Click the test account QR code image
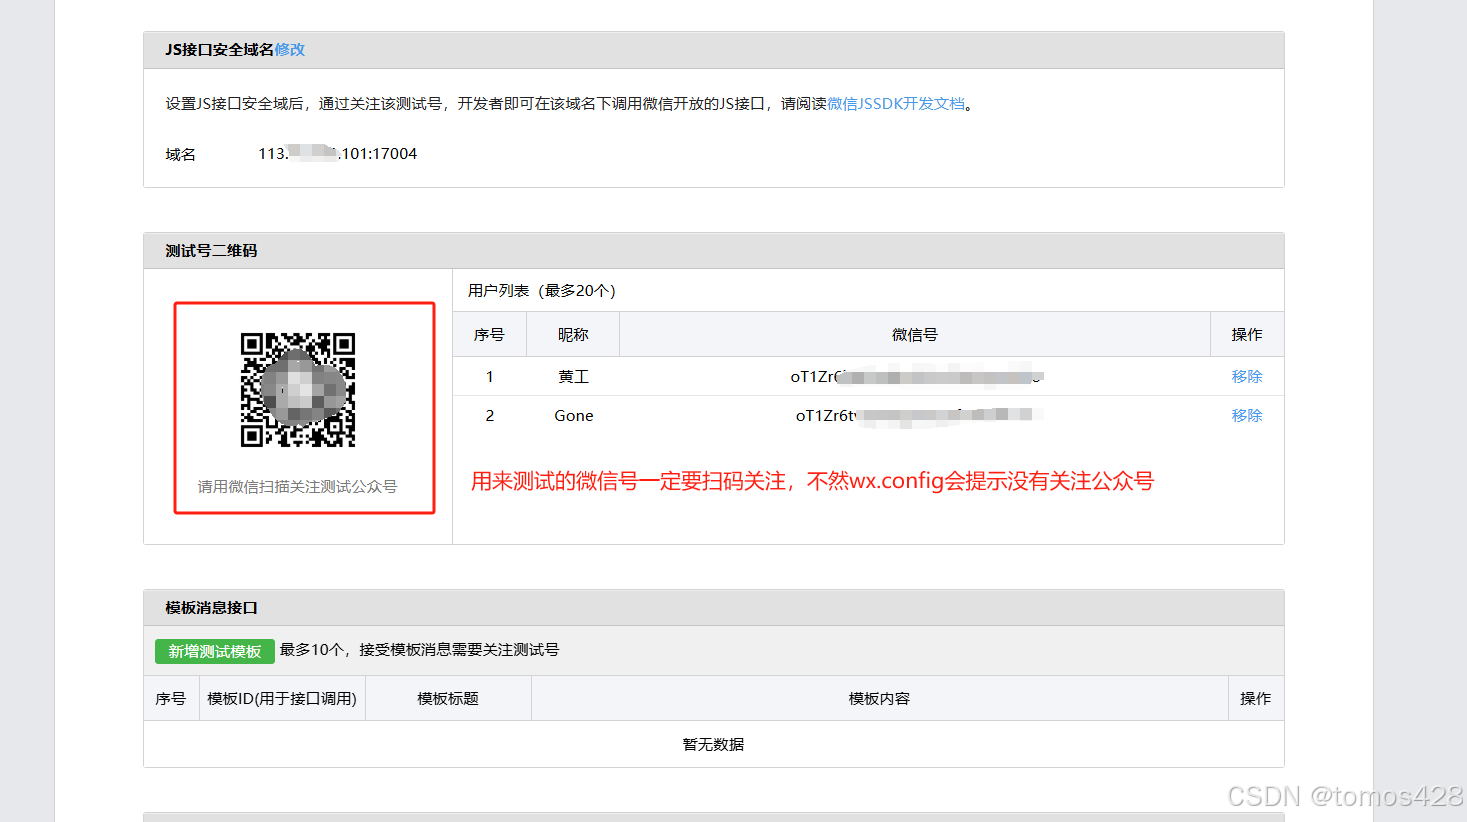The height and width of the screenshot is (822, 1467). pos(298,390)
